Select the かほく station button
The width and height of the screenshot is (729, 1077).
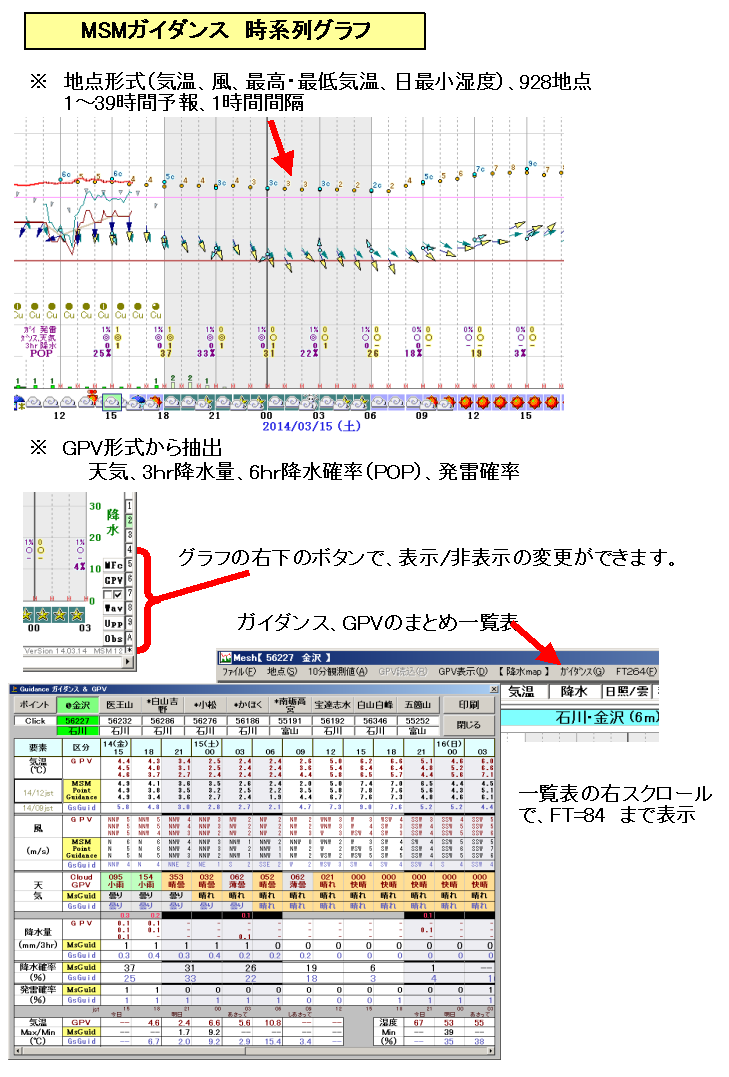coord(247,705)
